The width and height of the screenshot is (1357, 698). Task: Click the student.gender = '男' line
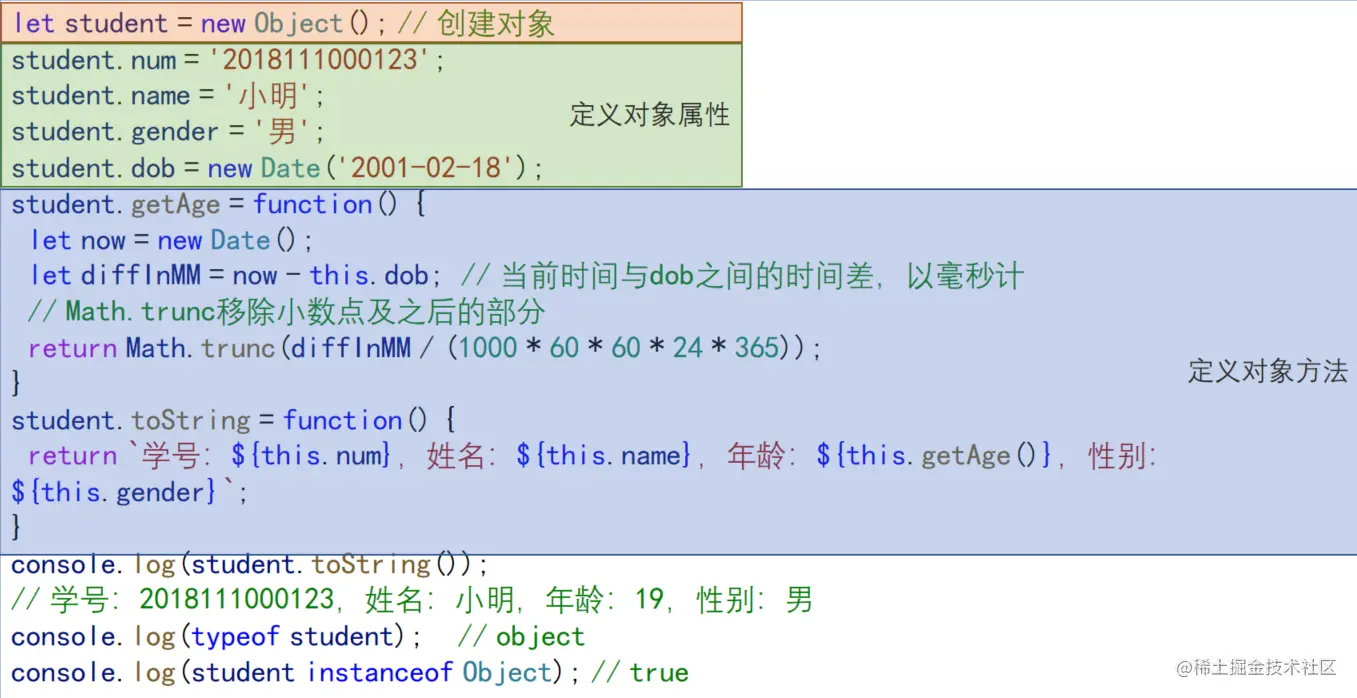coord(165,131)
